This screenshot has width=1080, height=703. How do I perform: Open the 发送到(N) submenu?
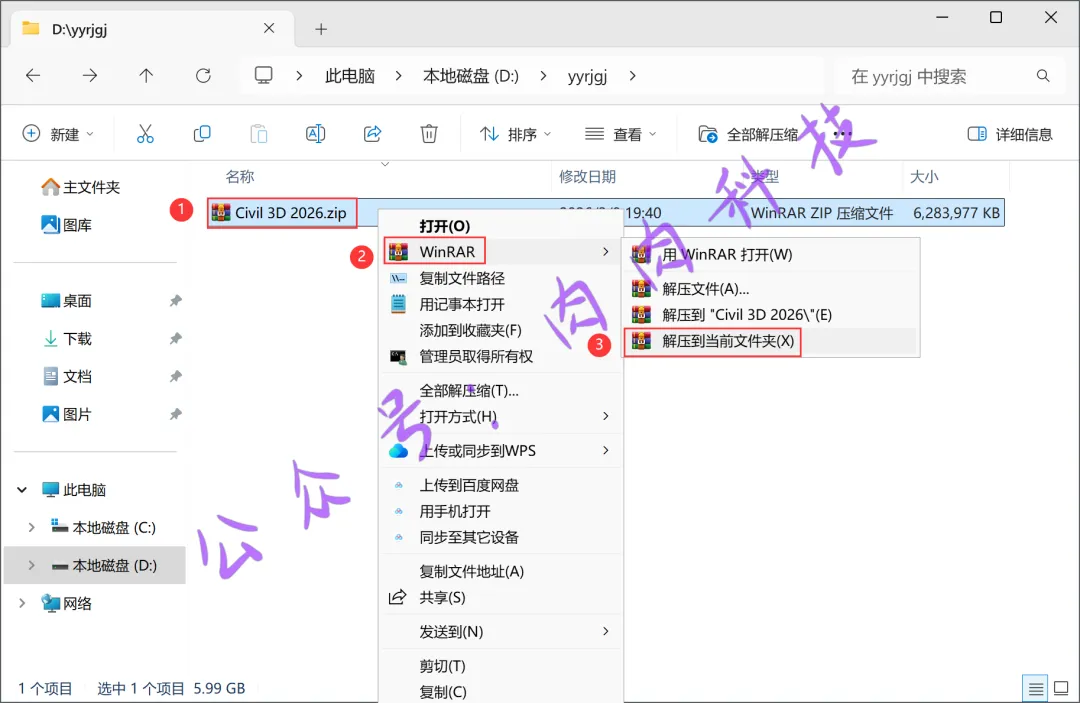[x=501, y=631]
